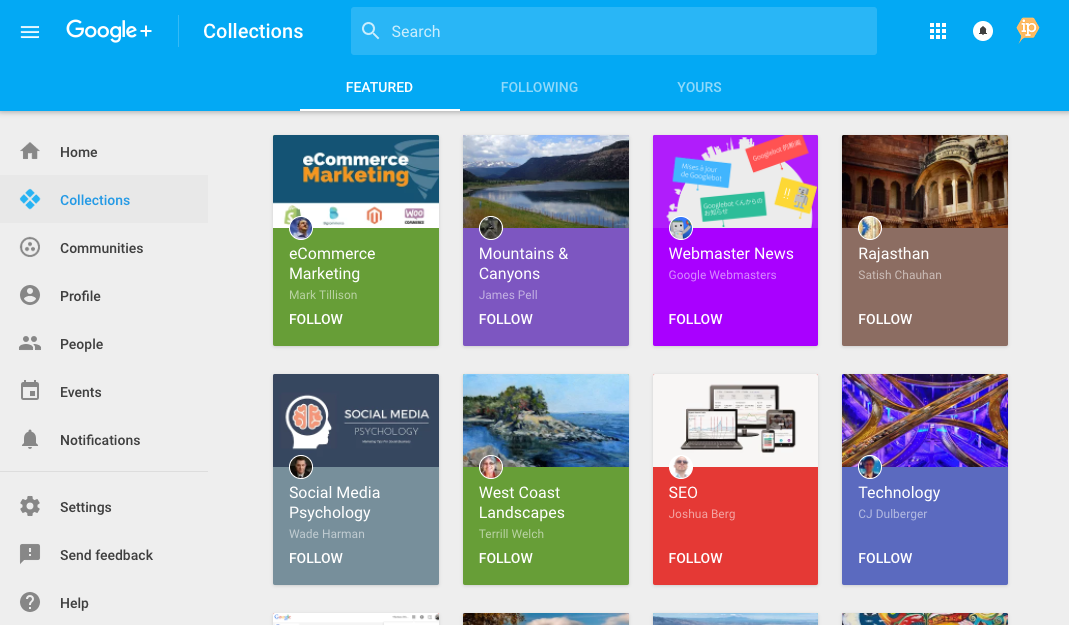Open CJ Dulberger's avatar on Technology card

870,467
